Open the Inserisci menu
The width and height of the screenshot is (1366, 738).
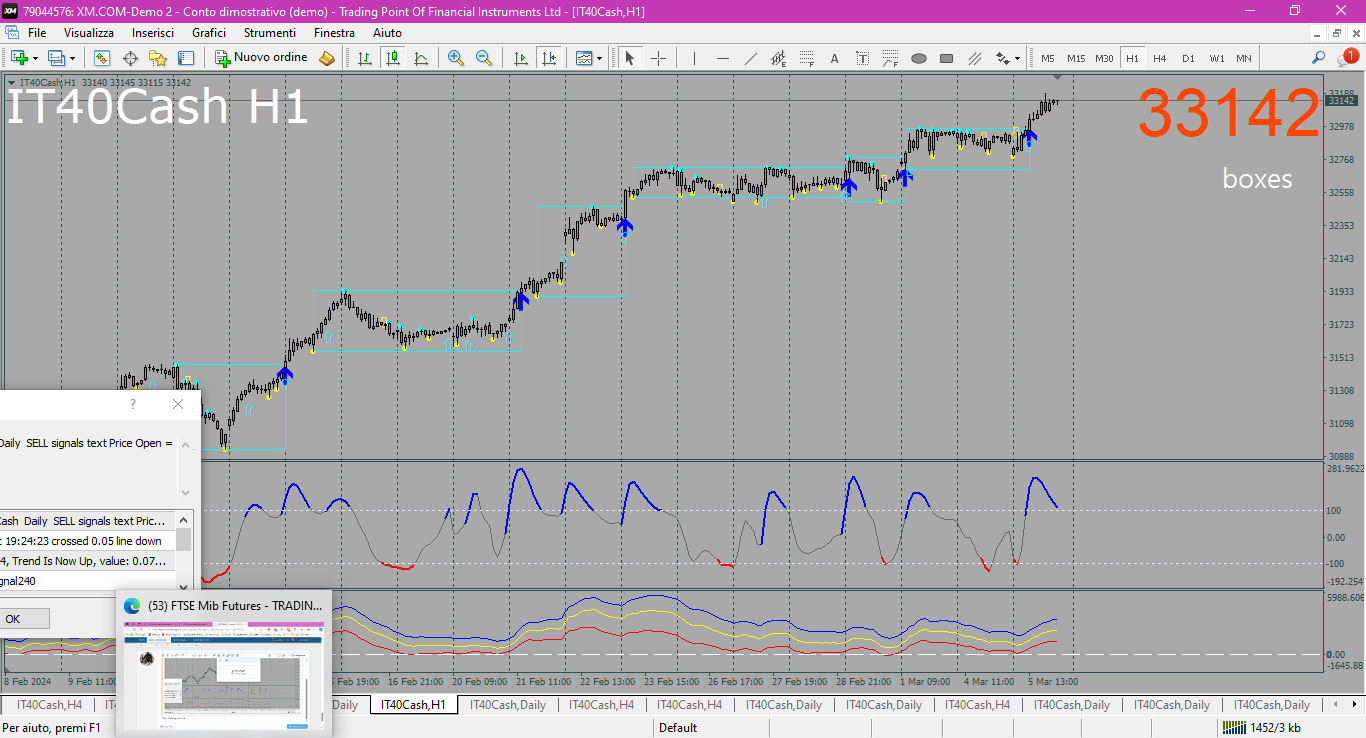point(153,33)
